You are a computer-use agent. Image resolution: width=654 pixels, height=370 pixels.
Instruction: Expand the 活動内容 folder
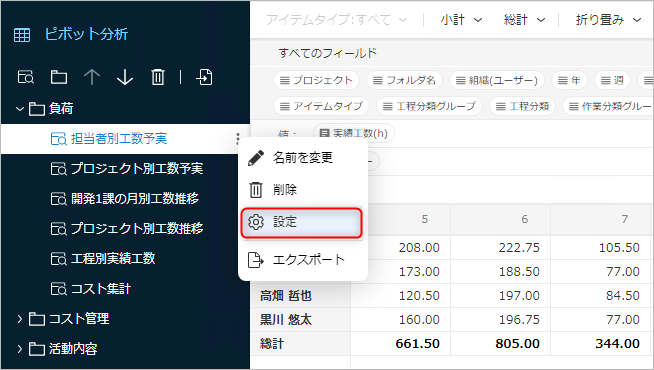pos(19,349)
